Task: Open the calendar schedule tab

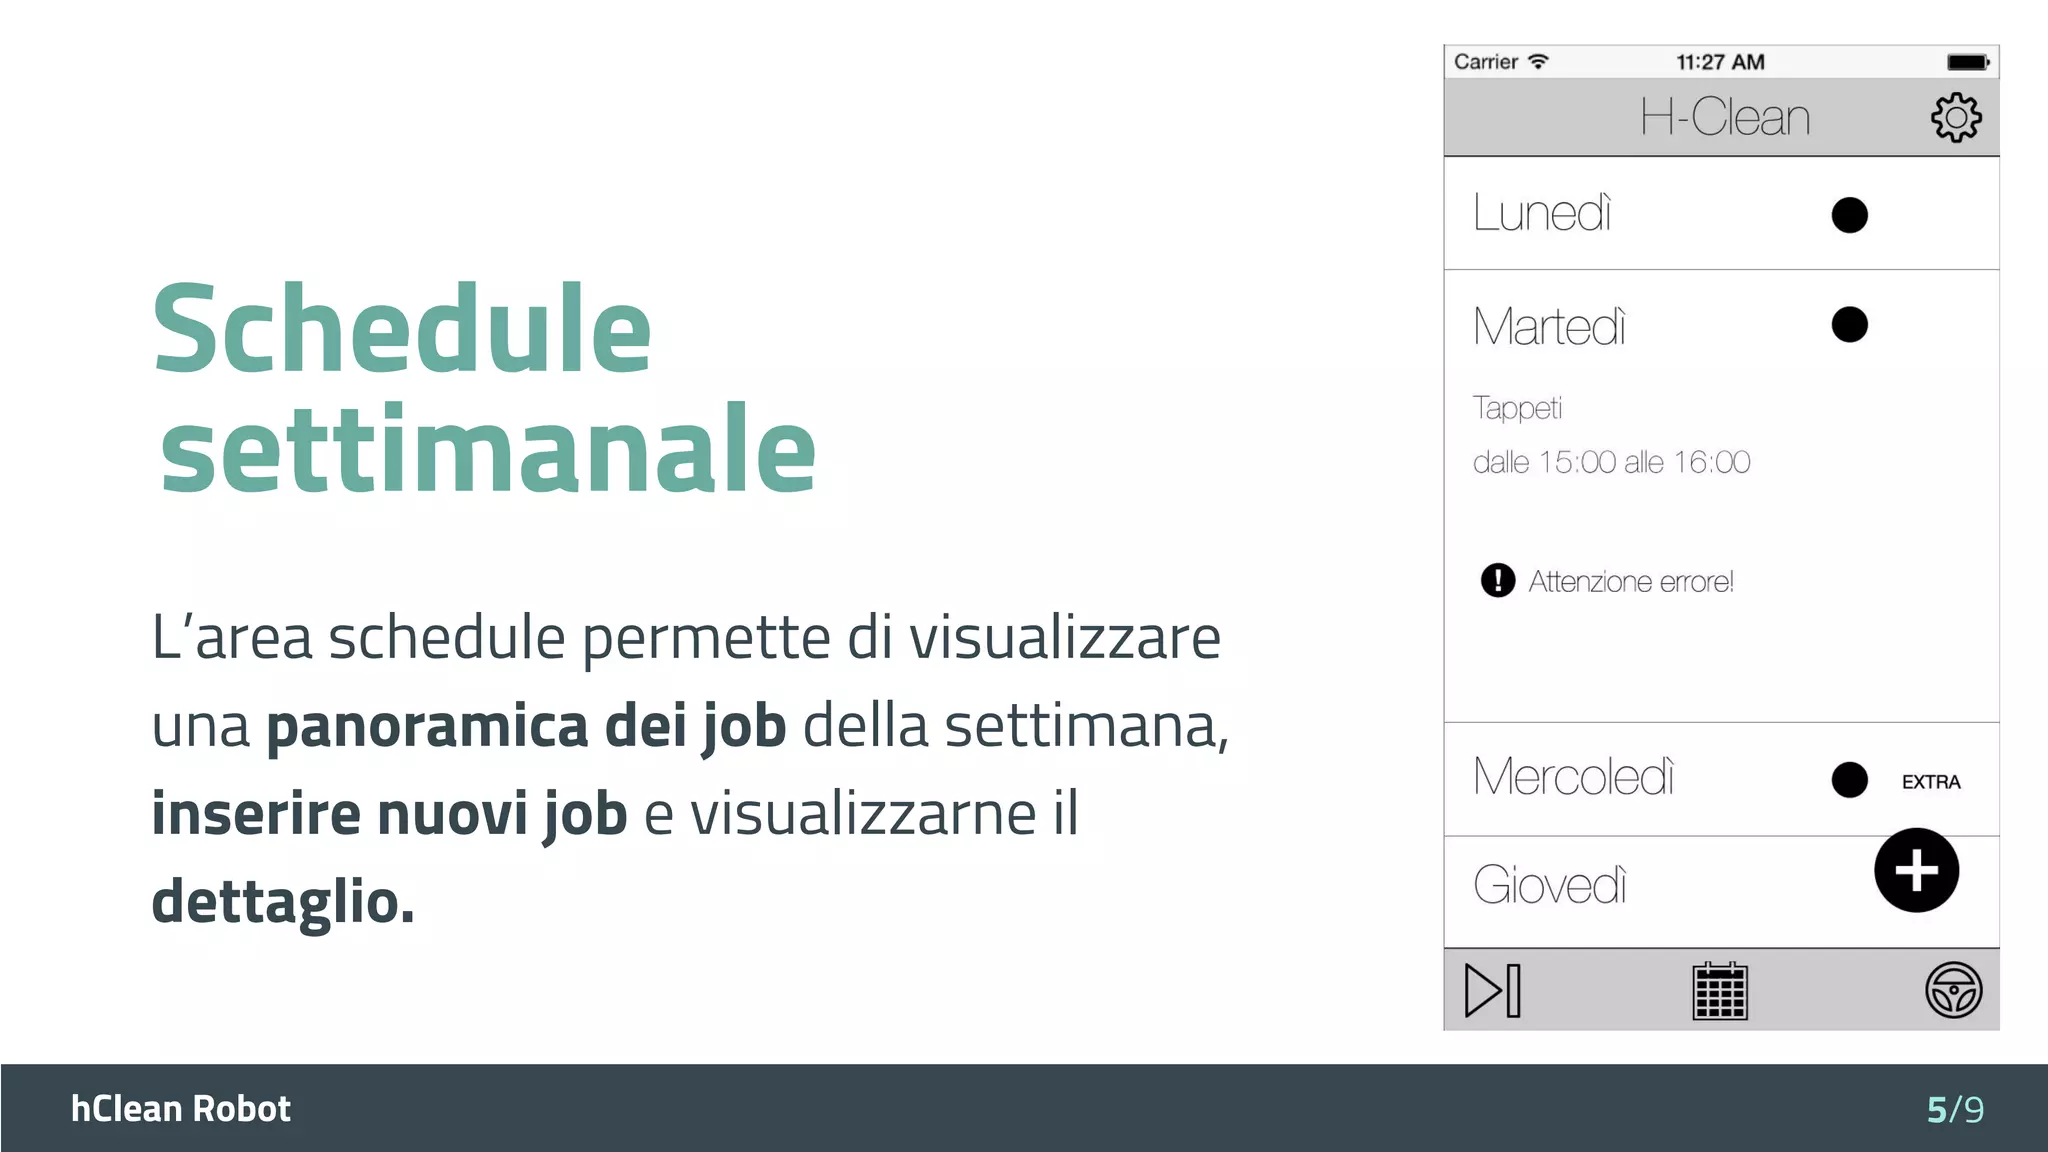Action: 1720,990
